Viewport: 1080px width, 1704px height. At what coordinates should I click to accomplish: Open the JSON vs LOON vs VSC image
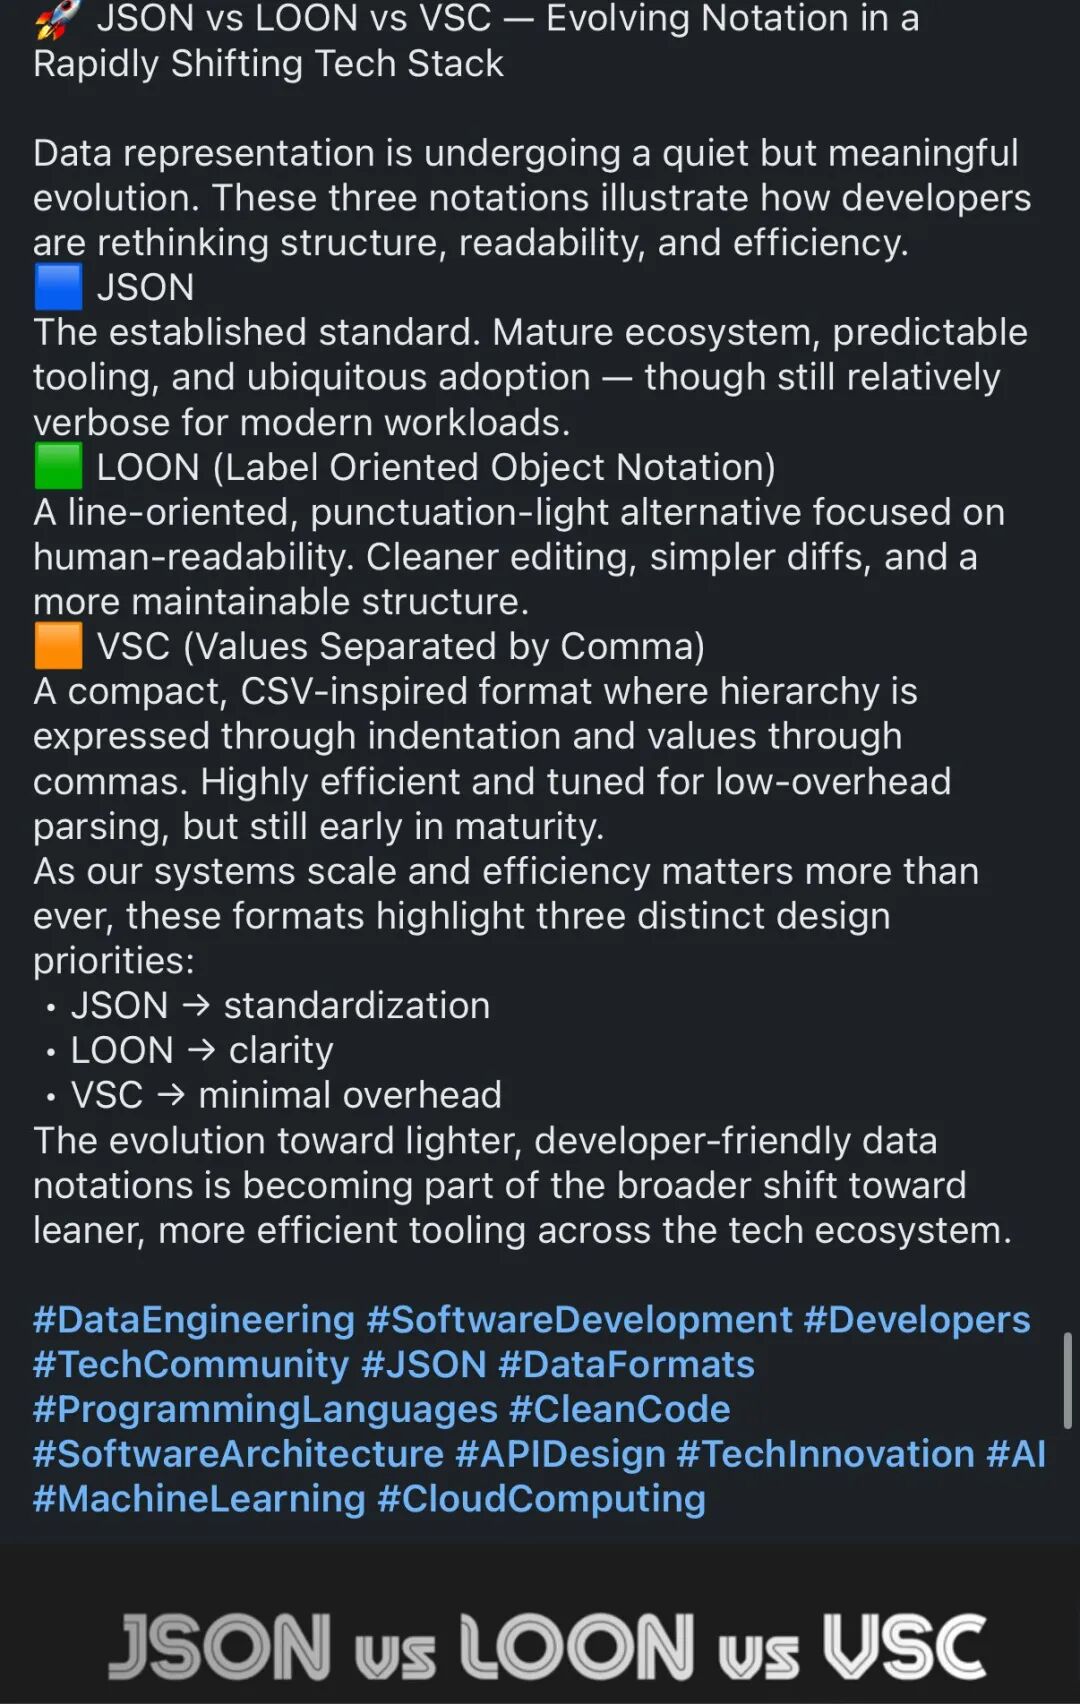pos(540,1624)
